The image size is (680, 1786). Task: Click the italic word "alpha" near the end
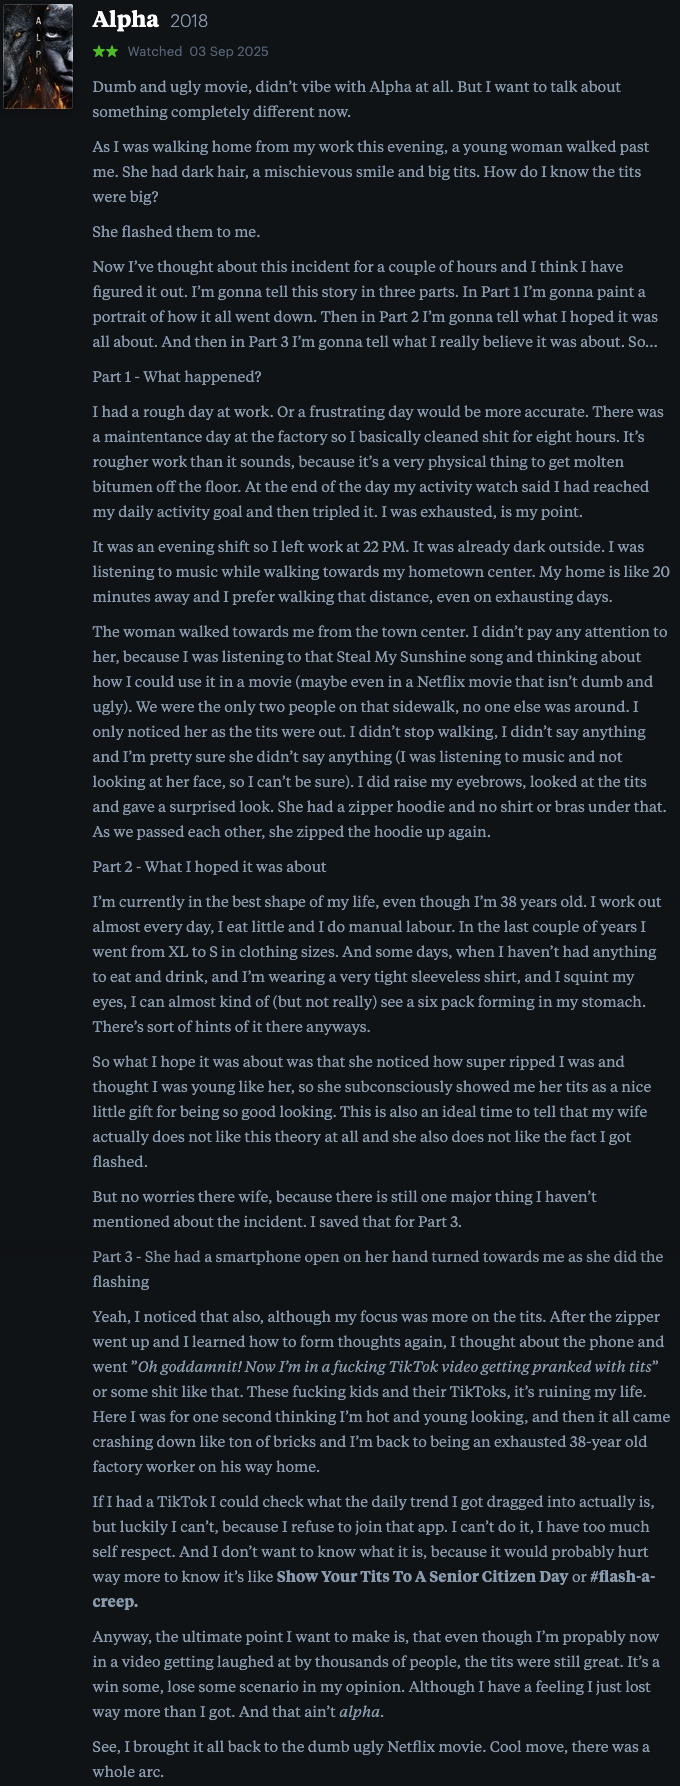pyautogui.click(x=360, y=1711)
